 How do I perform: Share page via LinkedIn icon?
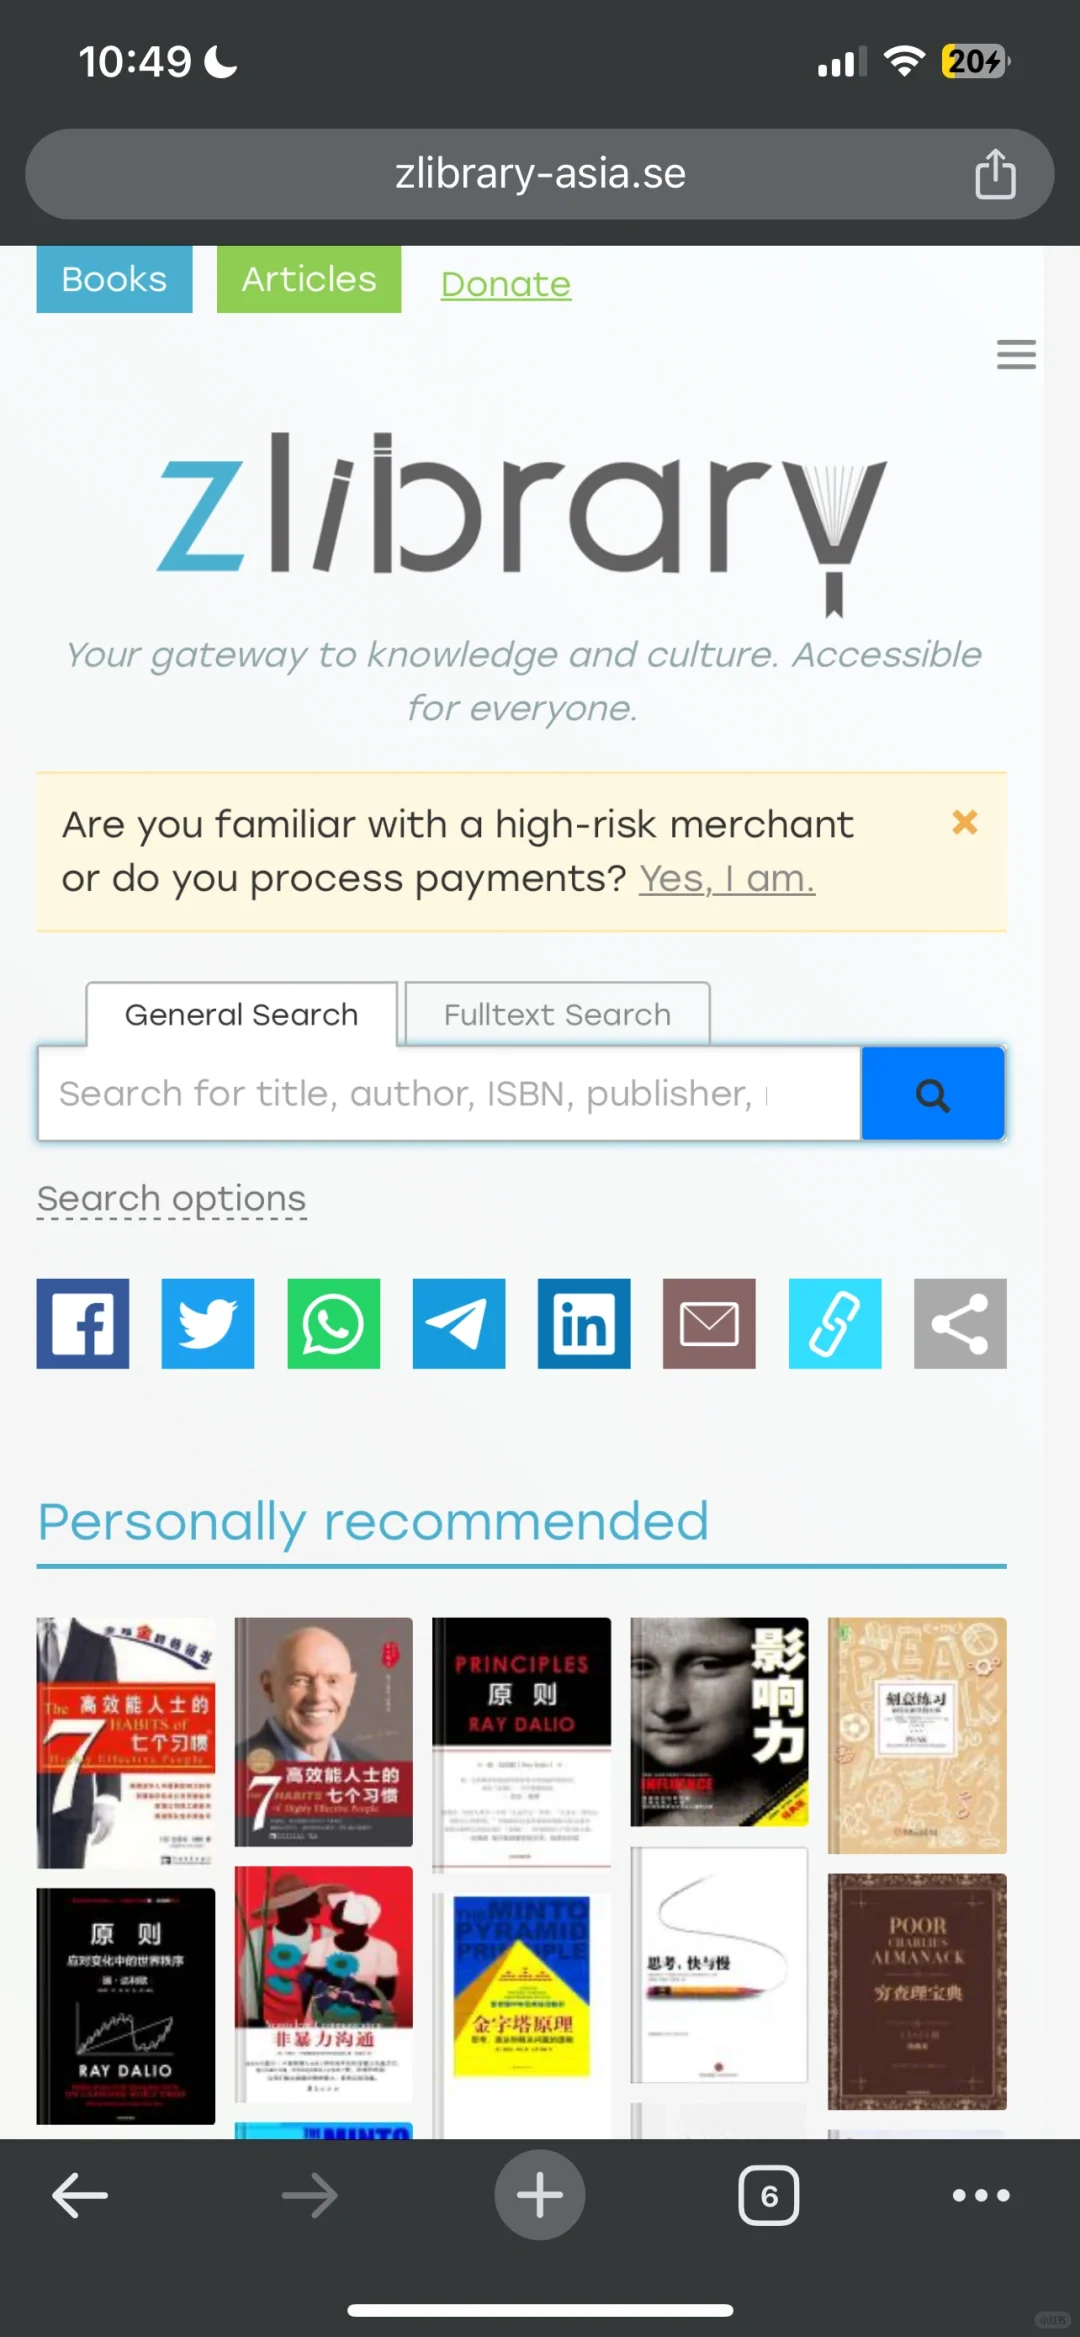click(x=584, y=1323)
